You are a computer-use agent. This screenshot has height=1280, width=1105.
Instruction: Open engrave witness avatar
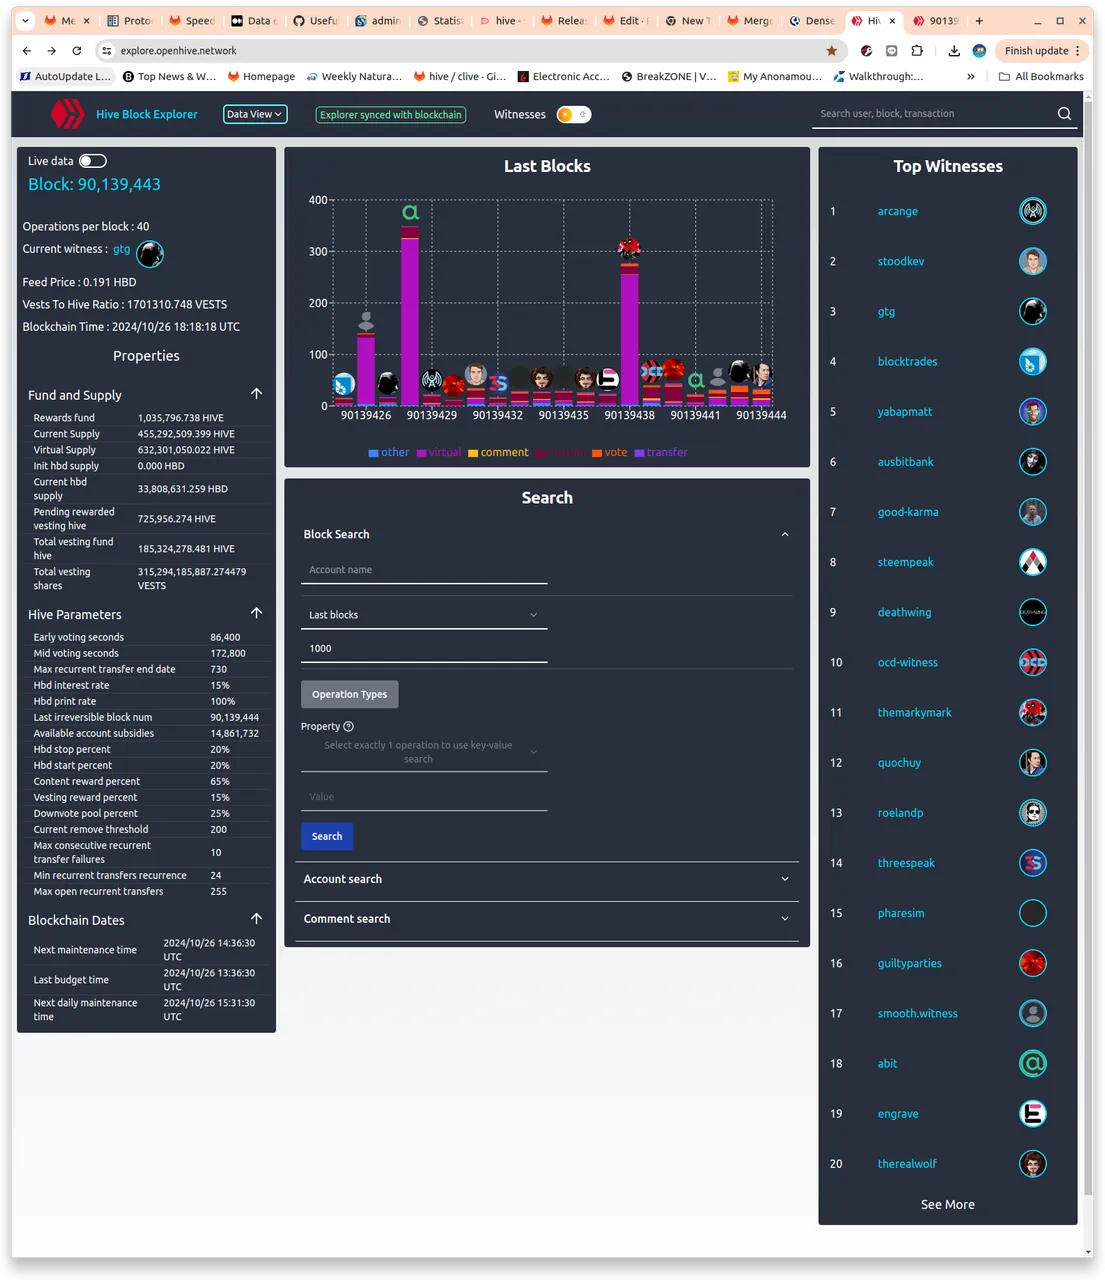click(x=1032, y=1113)
